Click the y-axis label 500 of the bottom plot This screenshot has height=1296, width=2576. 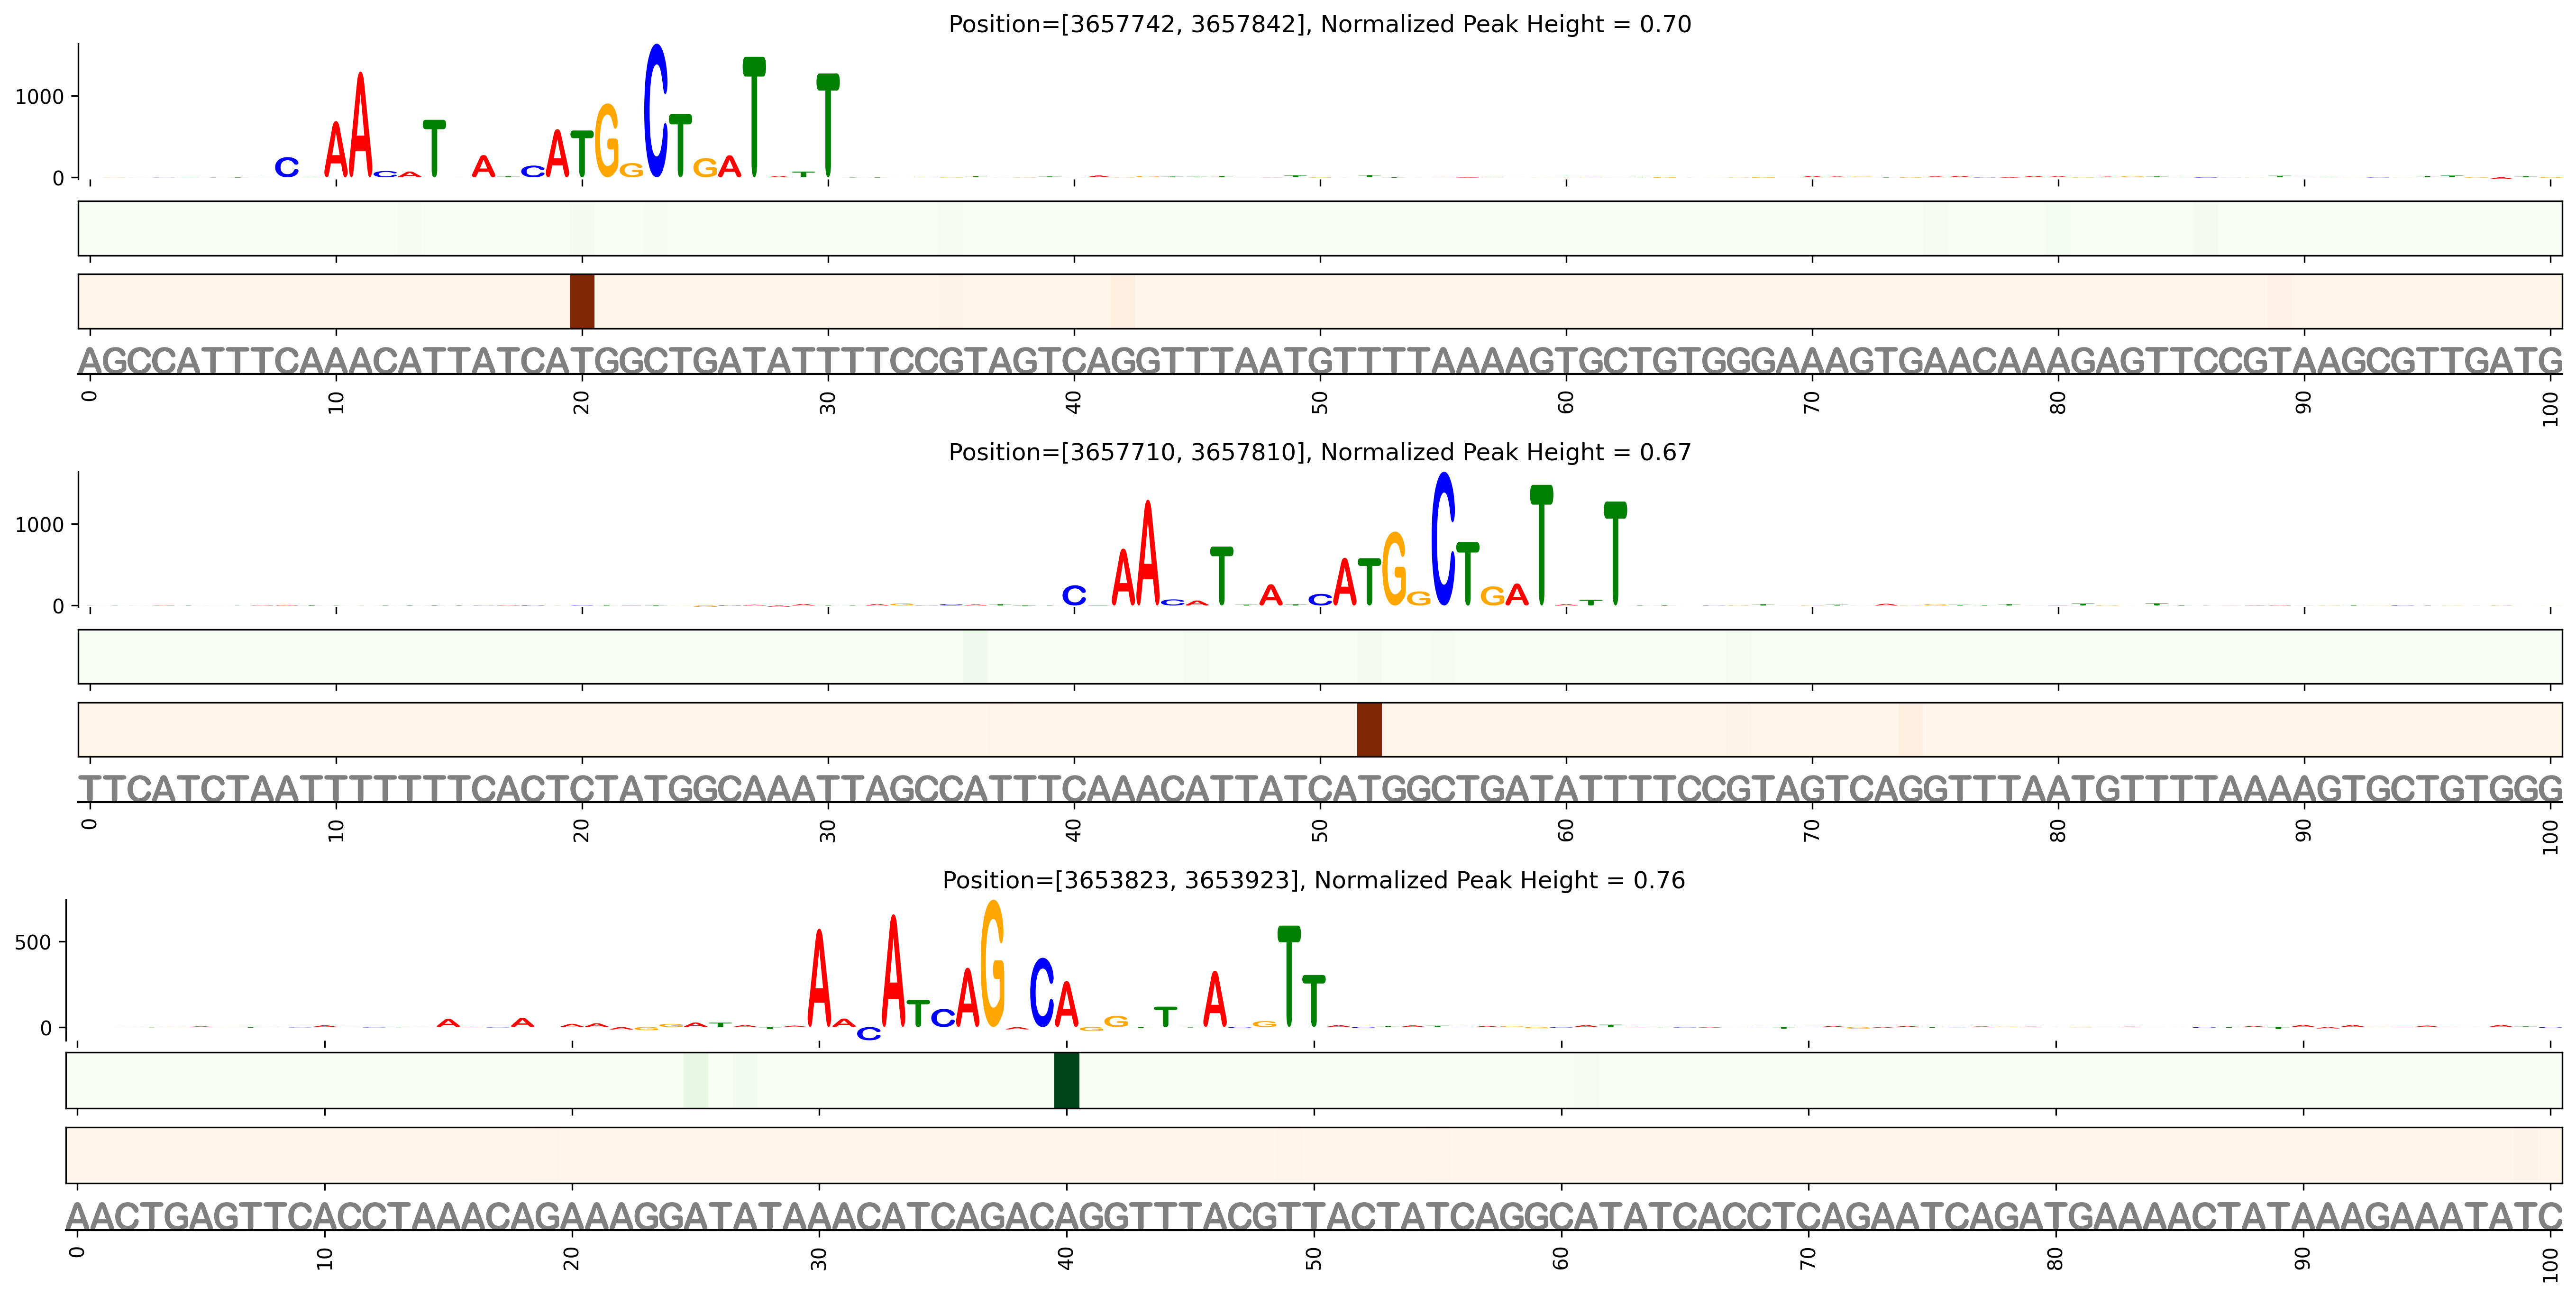[32, 942]
